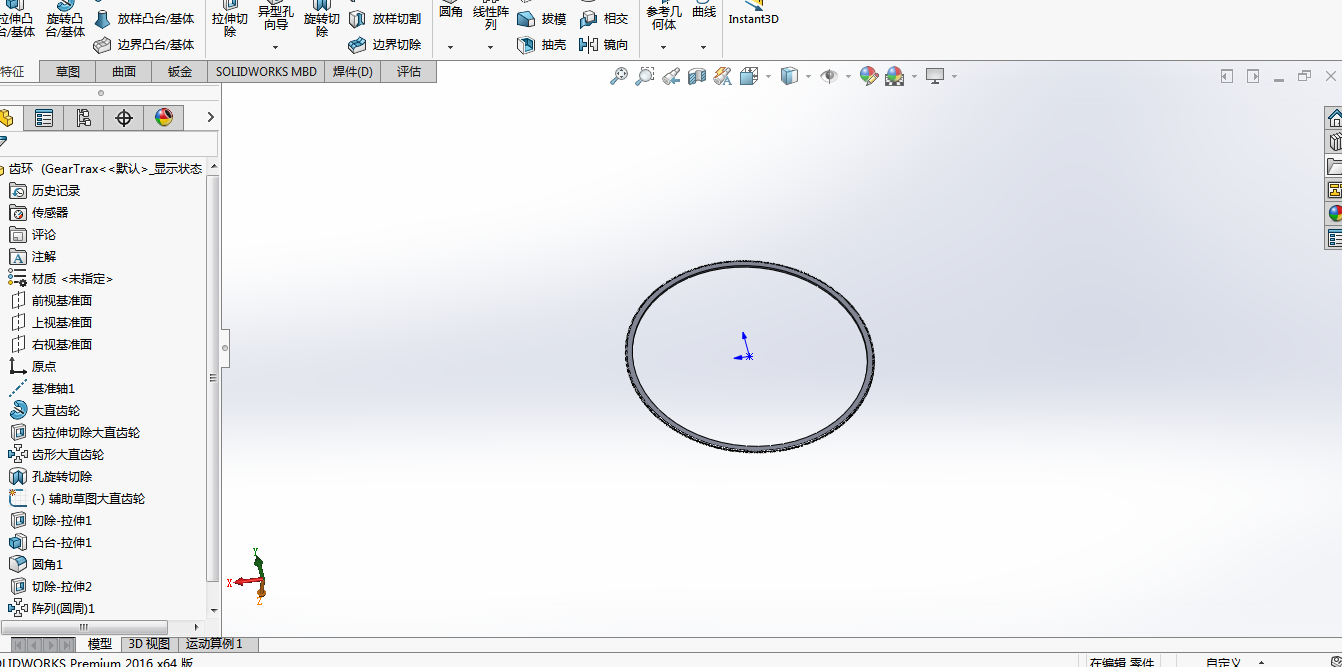Open the Fillet (圆角) dropdown arrow
The image size is (1342, 667).
450,47
